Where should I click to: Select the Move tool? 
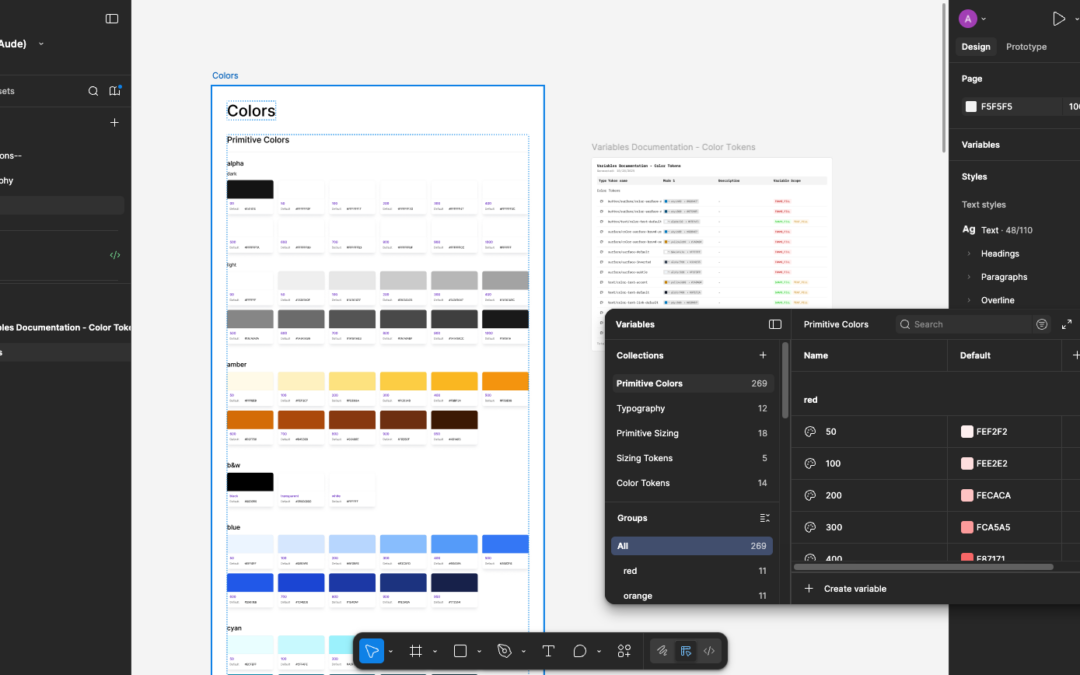click(x=370, y=650)
